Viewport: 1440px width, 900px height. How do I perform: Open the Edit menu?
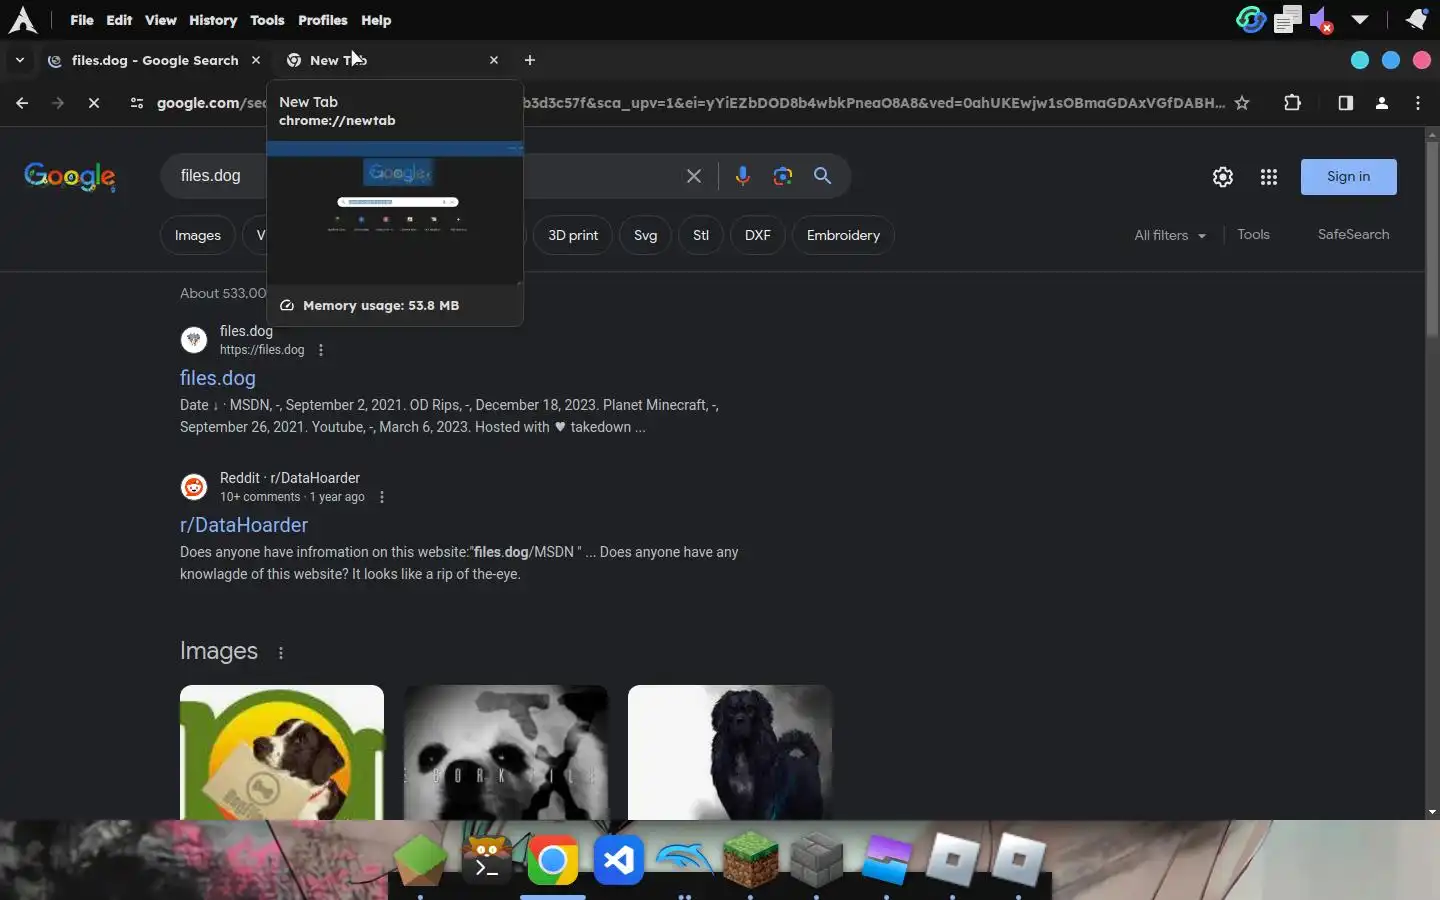pyautogui.click(x=119, y=20)
